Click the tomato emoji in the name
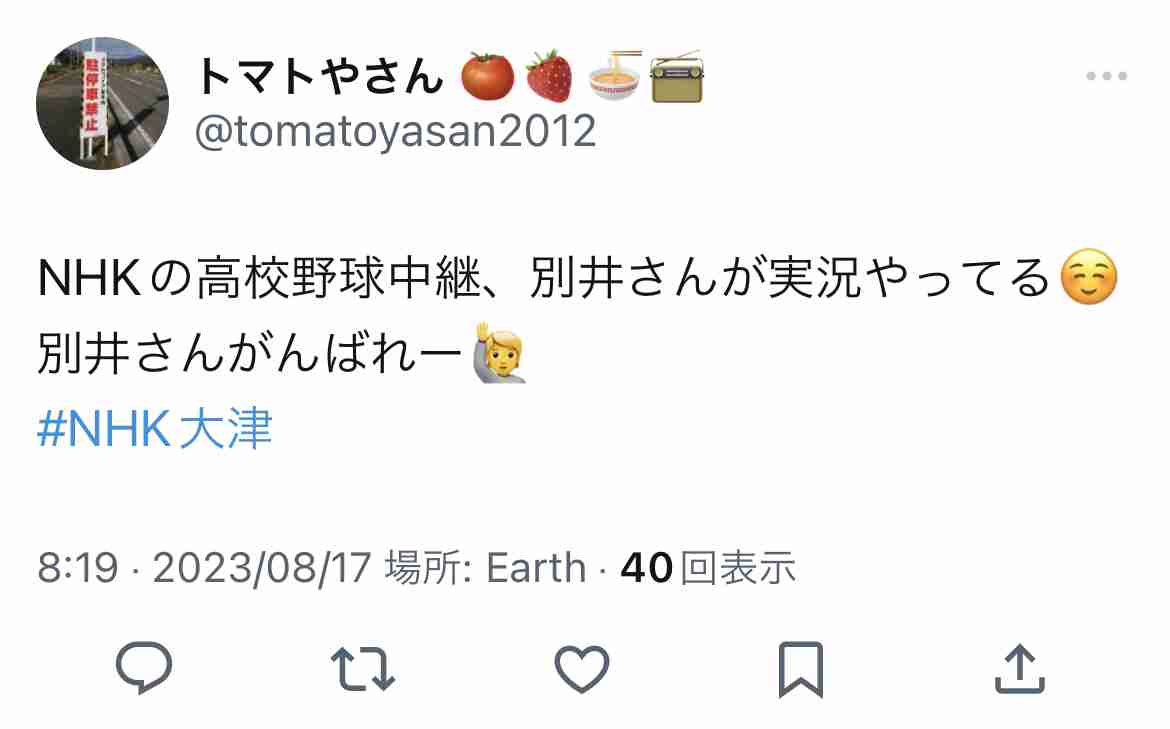The height and width of the screenshot is (729, 1170). point(487,76)
